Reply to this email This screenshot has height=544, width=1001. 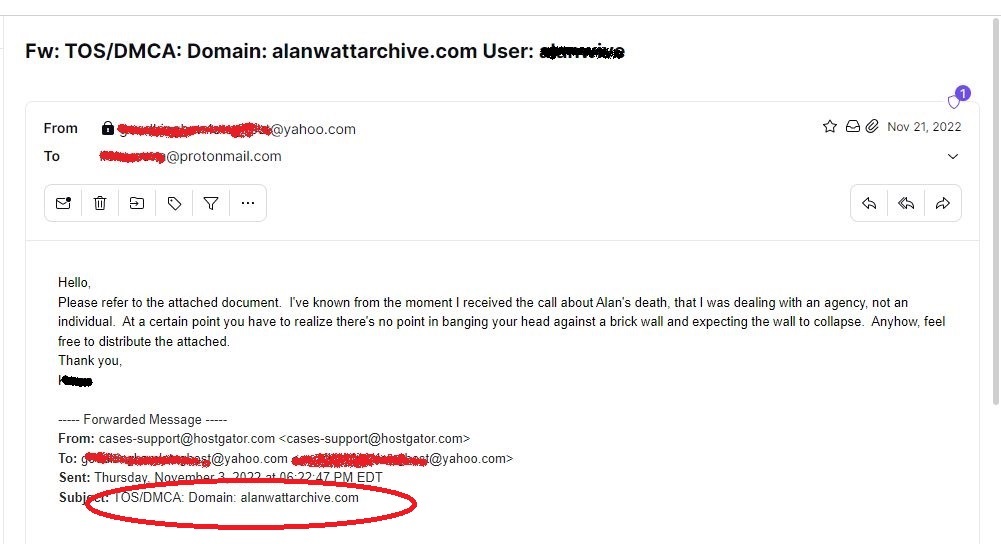(x=869, y=203)
